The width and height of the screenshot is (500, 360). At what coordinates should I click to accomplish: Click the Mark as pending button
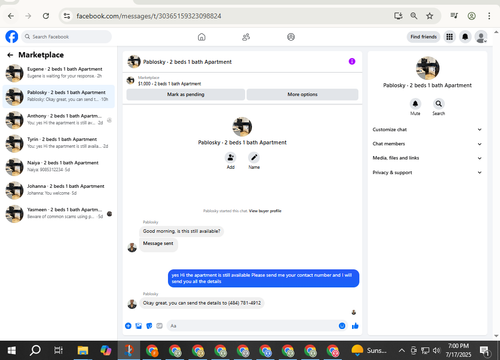[x=186, y=94]
